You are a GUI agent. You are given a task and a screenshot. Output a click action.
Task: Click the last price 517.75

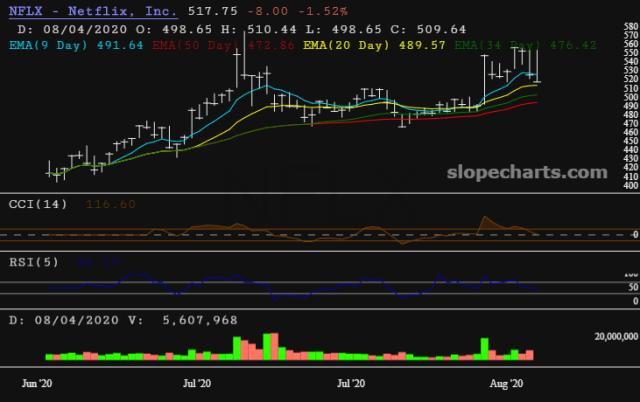213,11
